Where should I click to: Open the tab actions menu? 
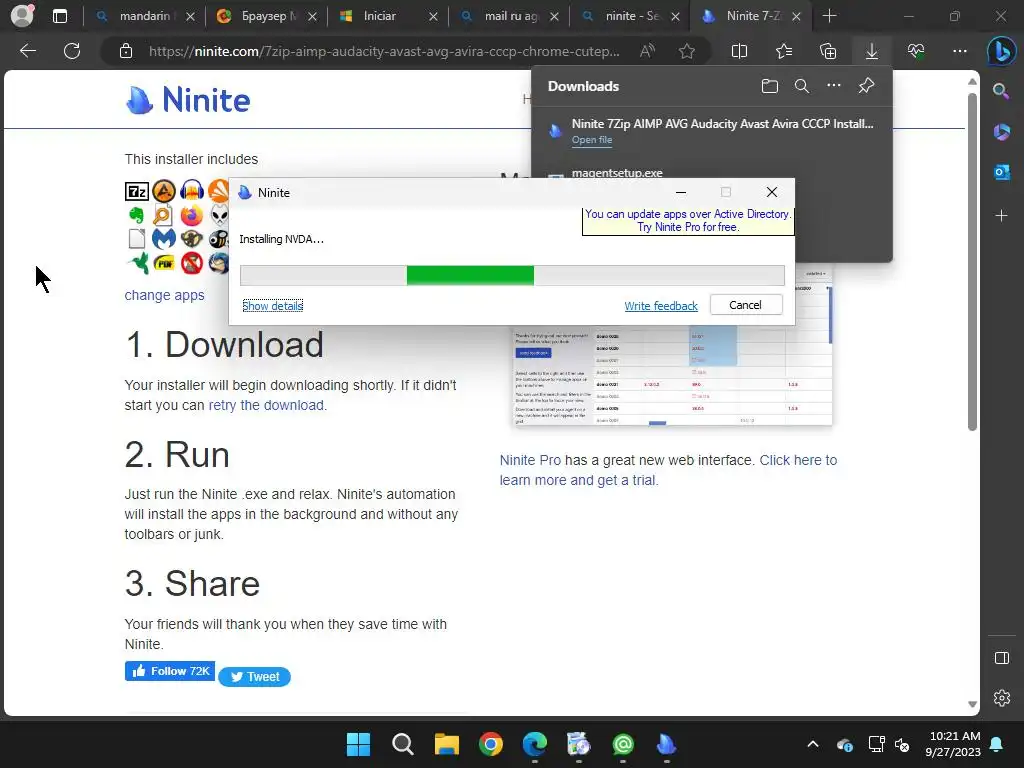point(59,16)
